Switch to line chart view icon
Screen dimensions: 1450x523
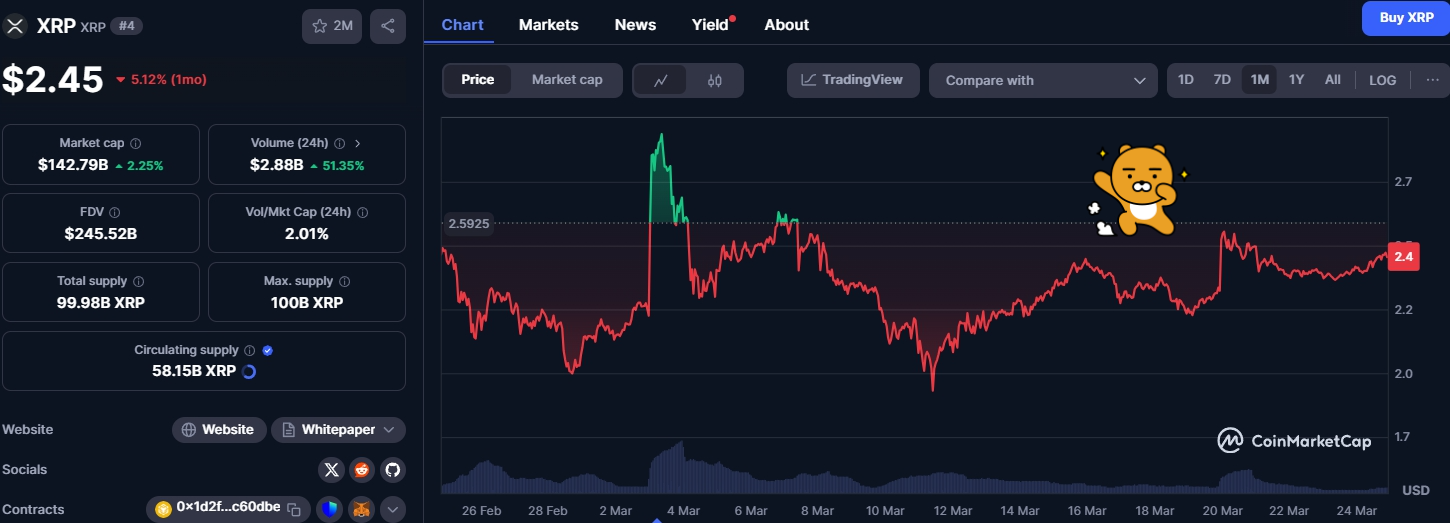[x=661, y=81]
